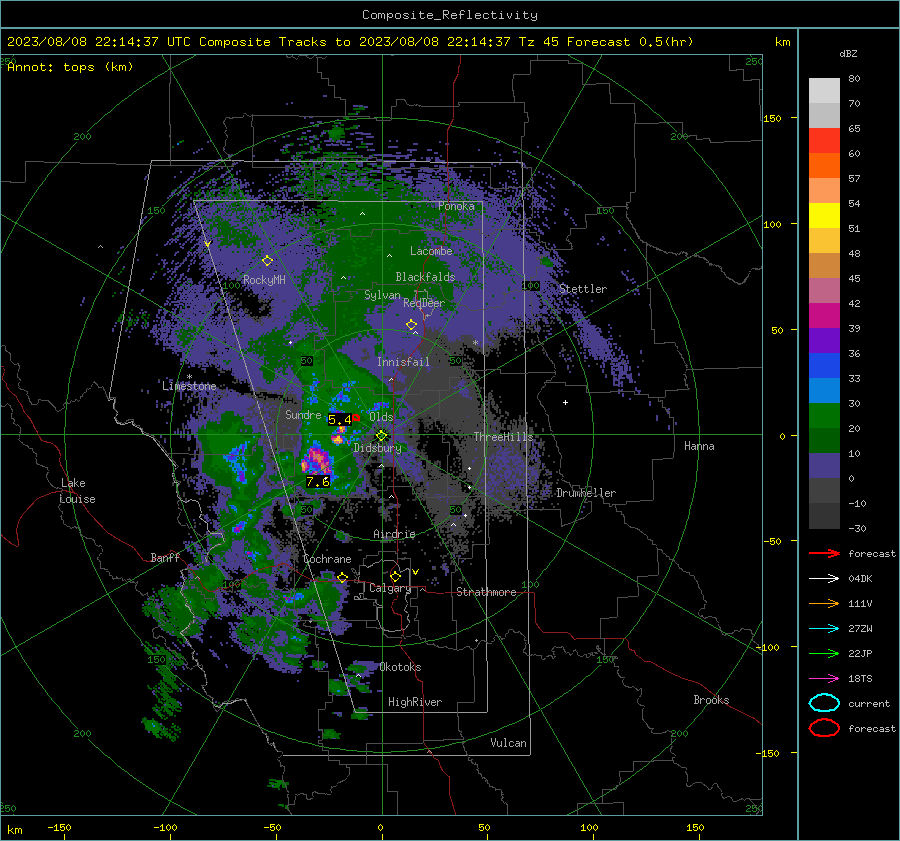
Task: Click the cyan current ellipse legend symbol
Action: pos(824,703)
